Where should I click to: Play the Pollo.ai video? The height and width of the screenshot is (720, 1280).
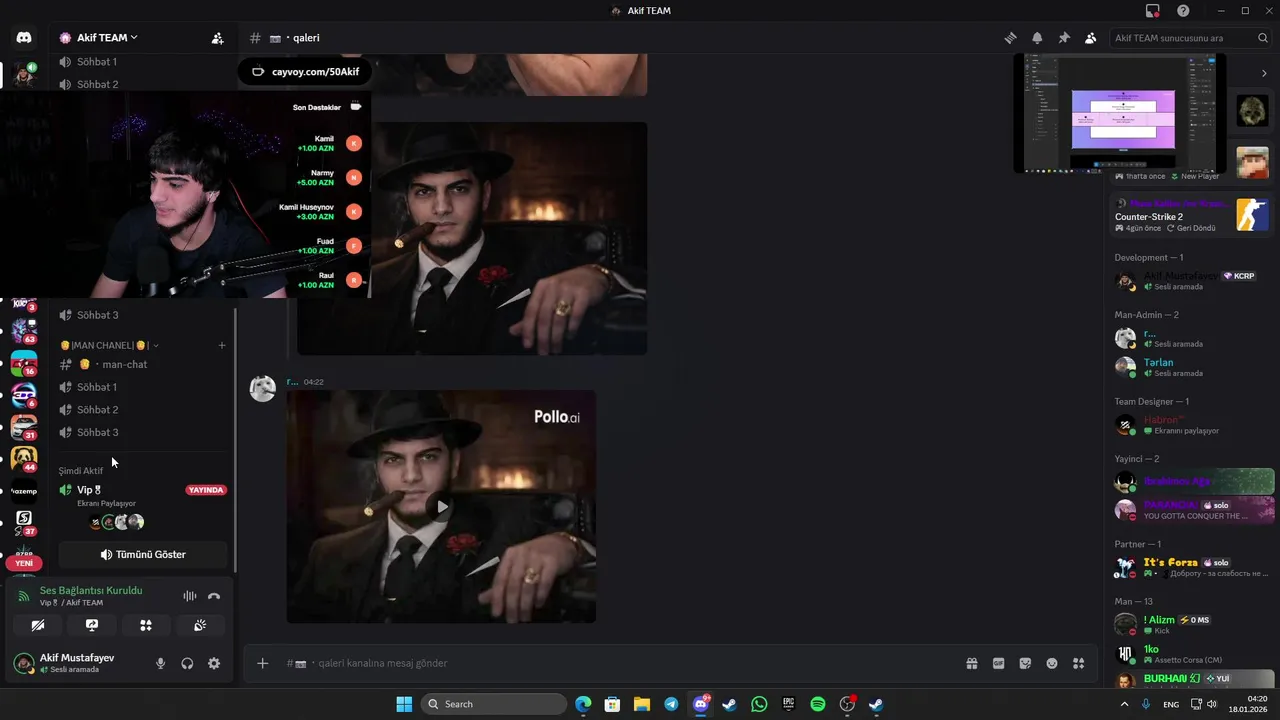pyautogui.click(x=441, y=507)
